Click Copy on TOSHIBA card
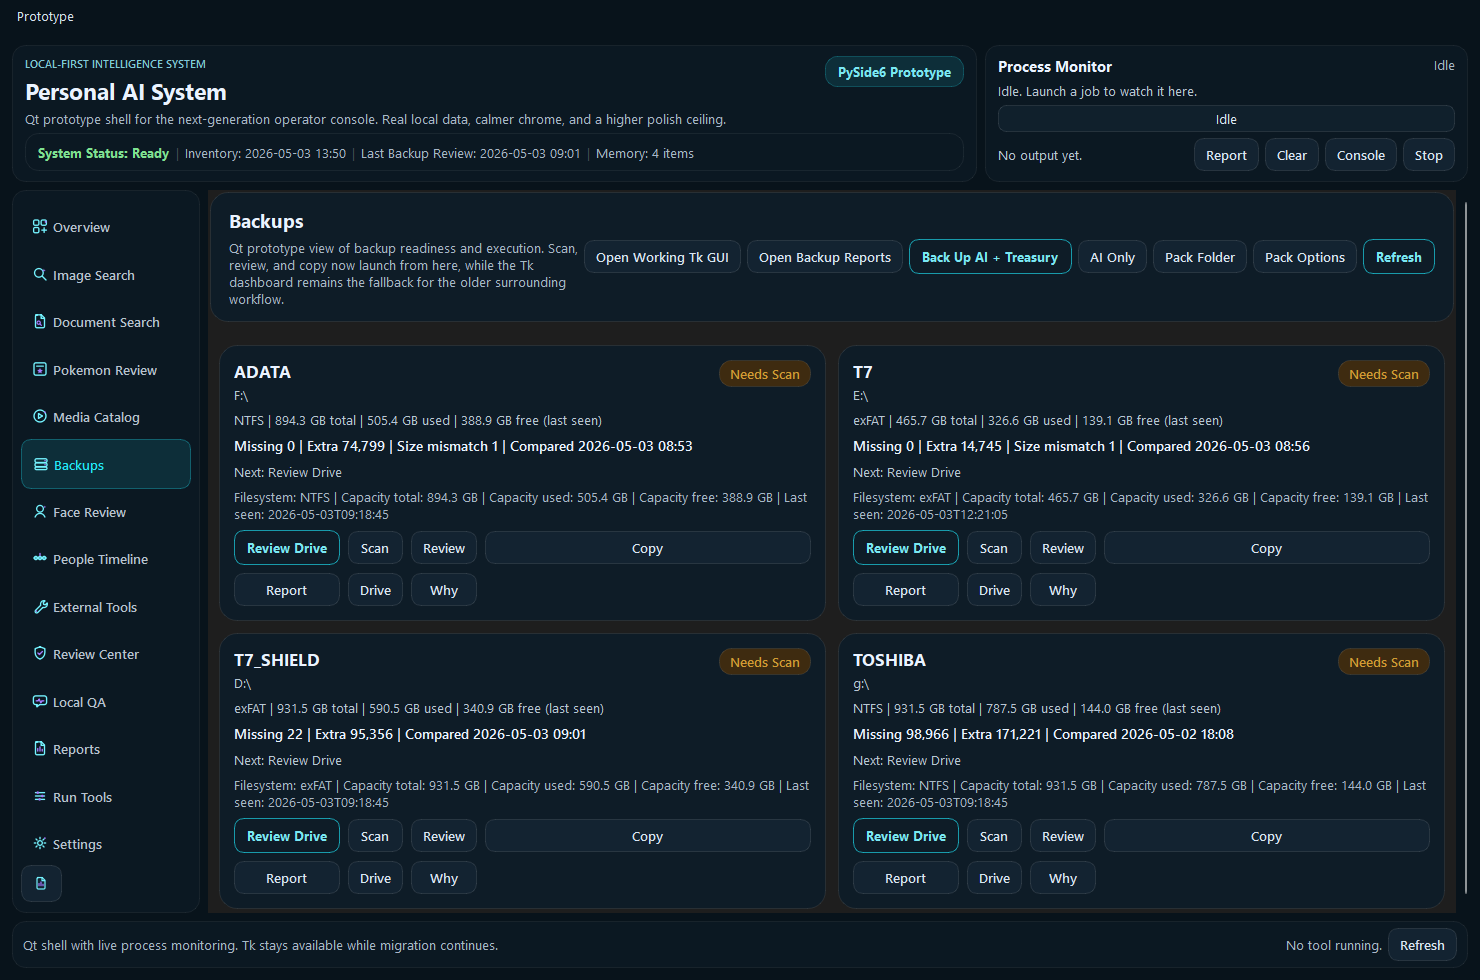This screenshot has height=980, width=1480. pyautogui.click(x=1266, y=836)
